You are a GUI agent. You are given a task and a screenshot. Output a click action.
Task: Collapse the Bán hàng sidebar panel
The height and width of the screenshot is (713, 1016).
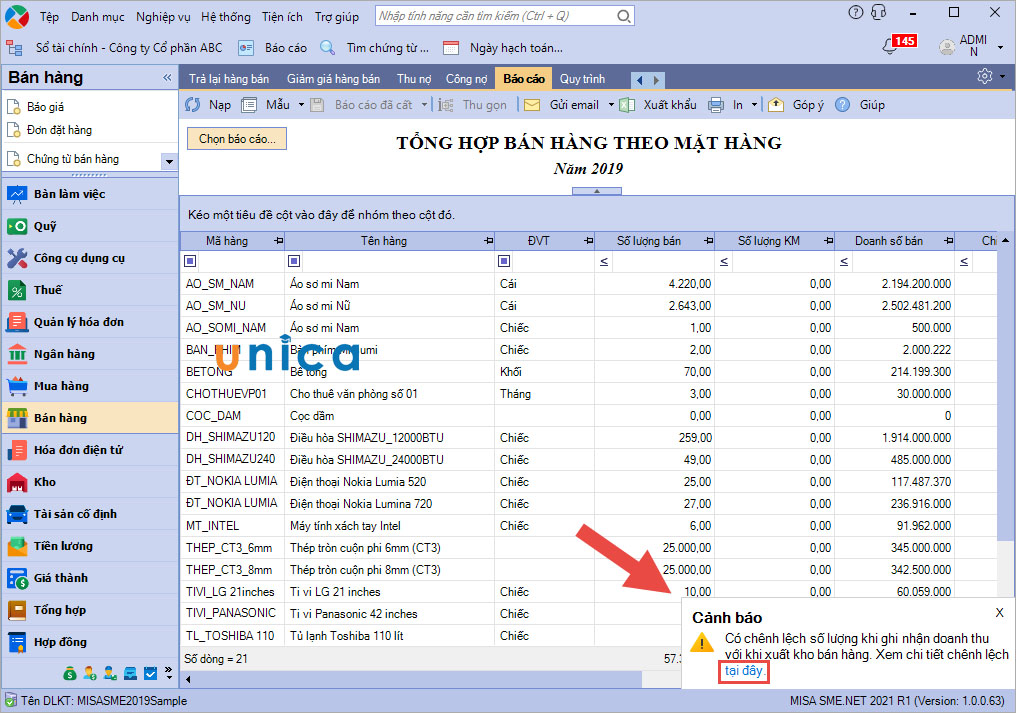[167, 78]
